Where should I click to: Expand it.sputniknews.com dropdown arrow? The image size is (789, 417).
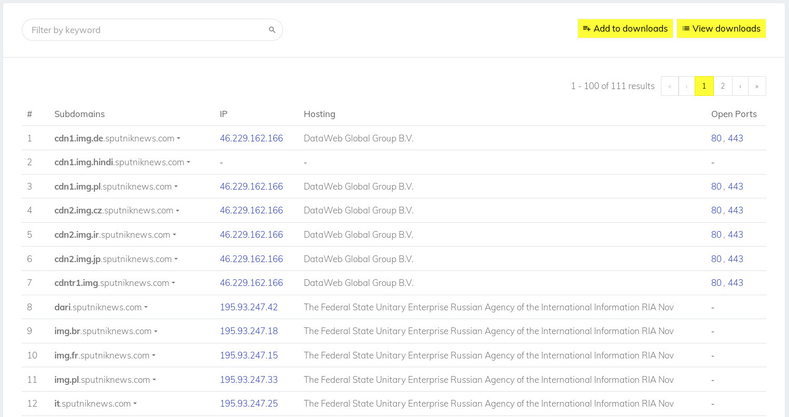click(x=135, y=404)
